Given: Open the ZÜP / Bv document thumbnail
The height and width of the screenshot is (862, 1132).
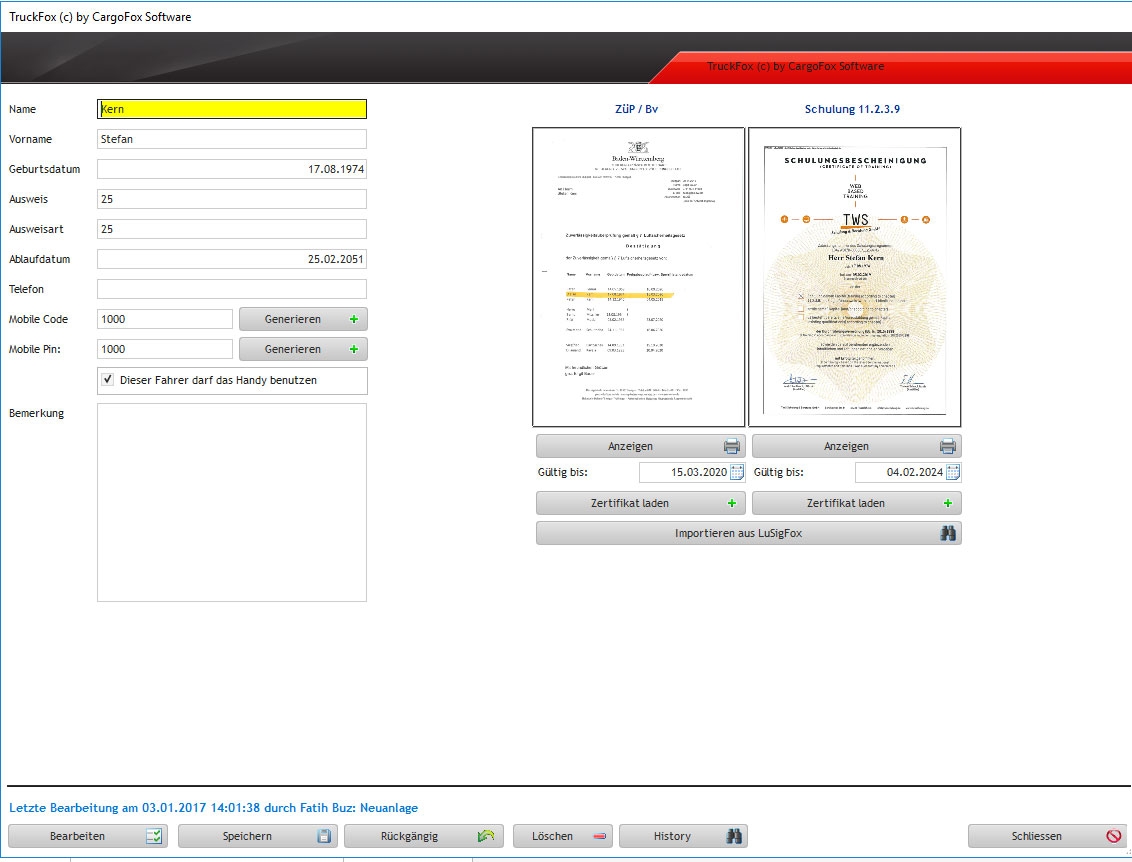Looking at the screenshot, I should tap(638, 277).
